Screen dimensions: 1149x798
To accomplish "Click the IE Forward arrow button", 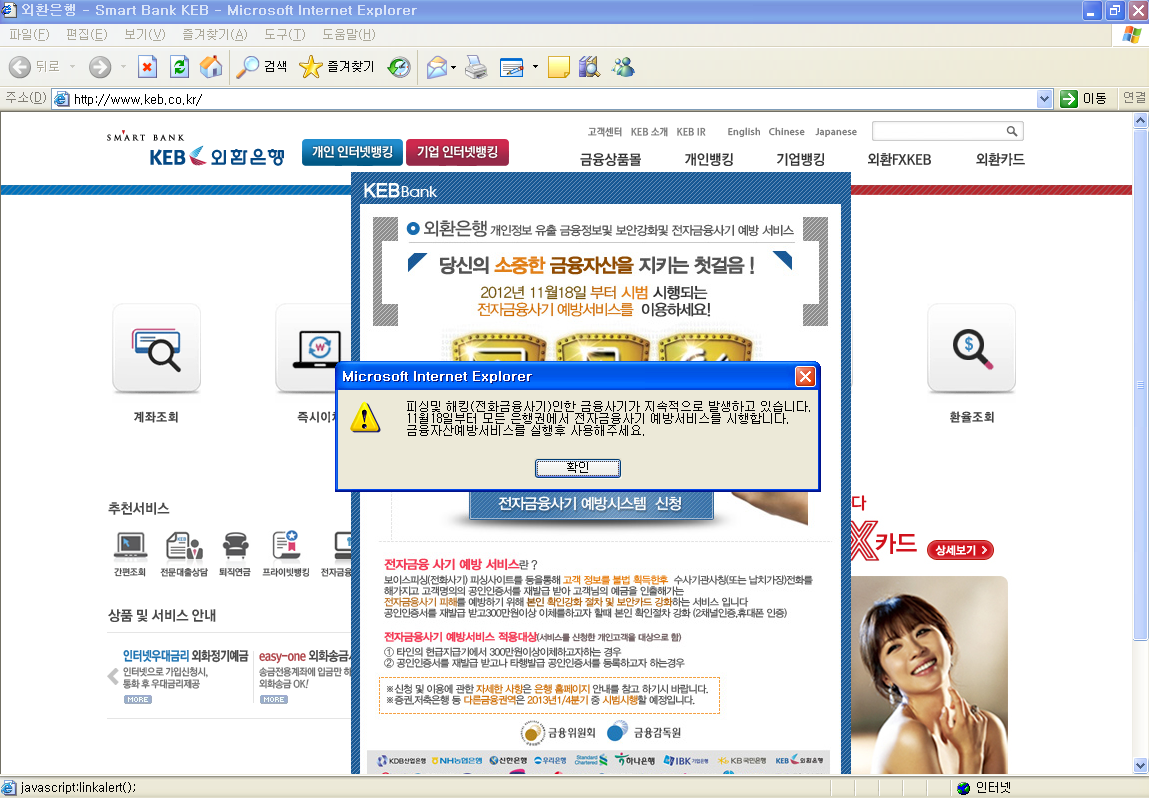I will pyautogui.click(x=100, y=67).
